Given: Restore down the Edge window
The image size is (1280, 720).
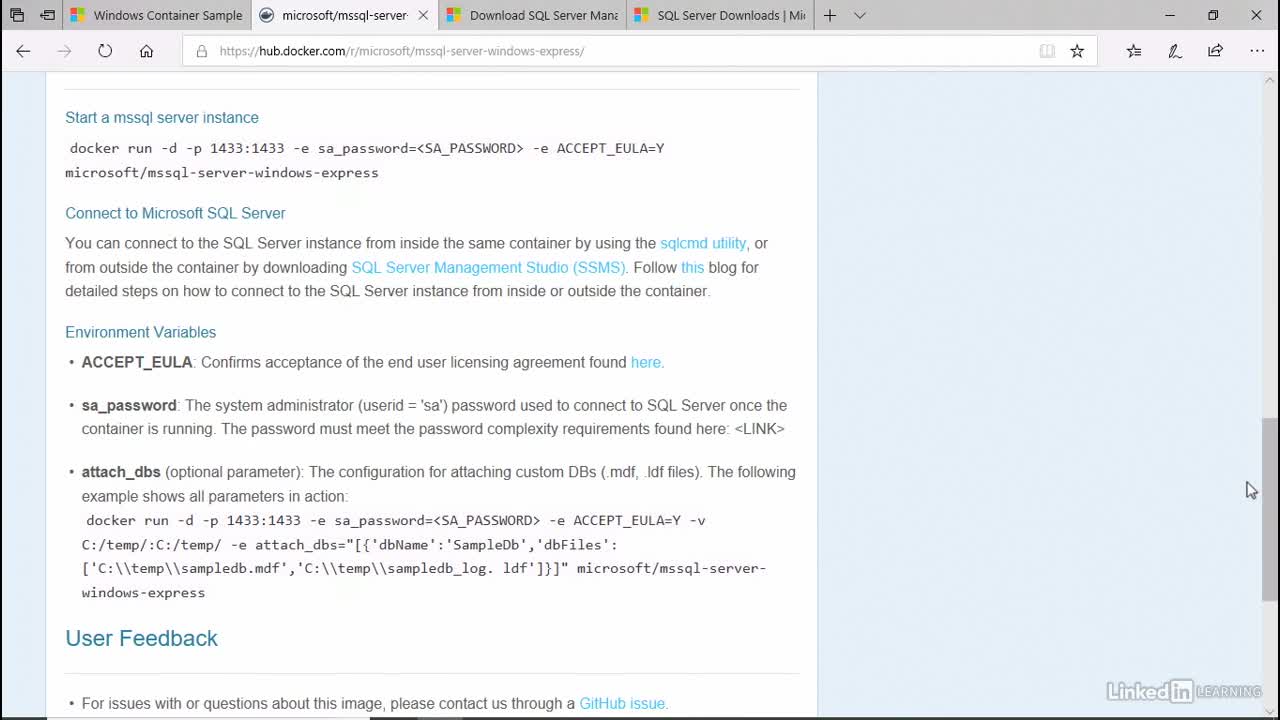Looking at the screenshot, I should pos(1213,15).
